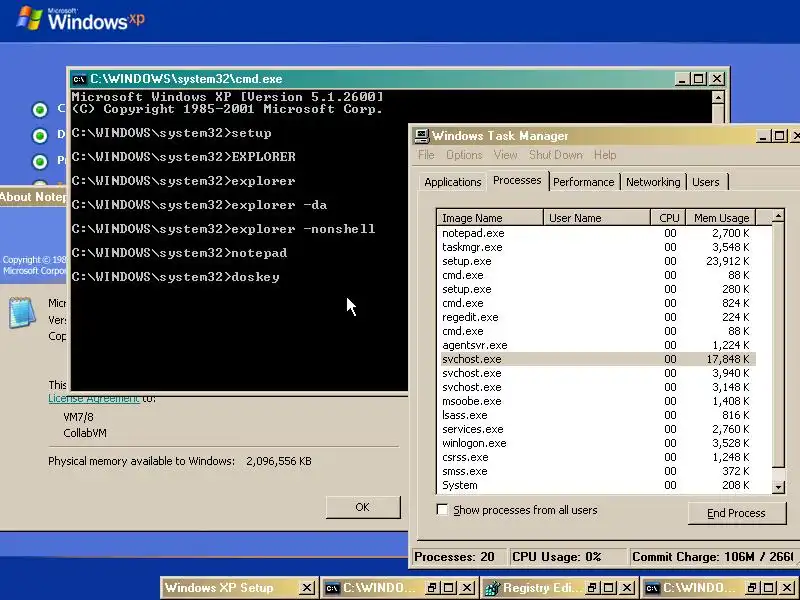This screenshot has width=800, height=600.
Task: Click the Commit Charge status entry
Action: click(713, 557)
